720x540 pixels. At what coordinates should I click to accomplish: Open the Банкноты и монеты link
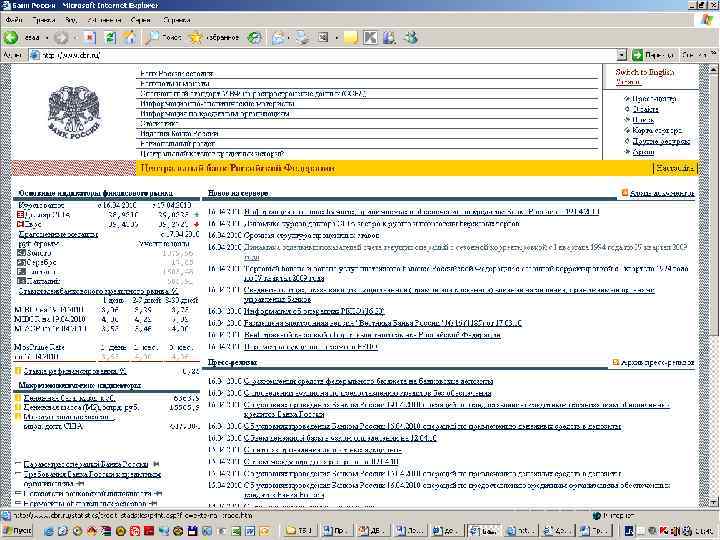pyautogui.click(x=174, y=84)
